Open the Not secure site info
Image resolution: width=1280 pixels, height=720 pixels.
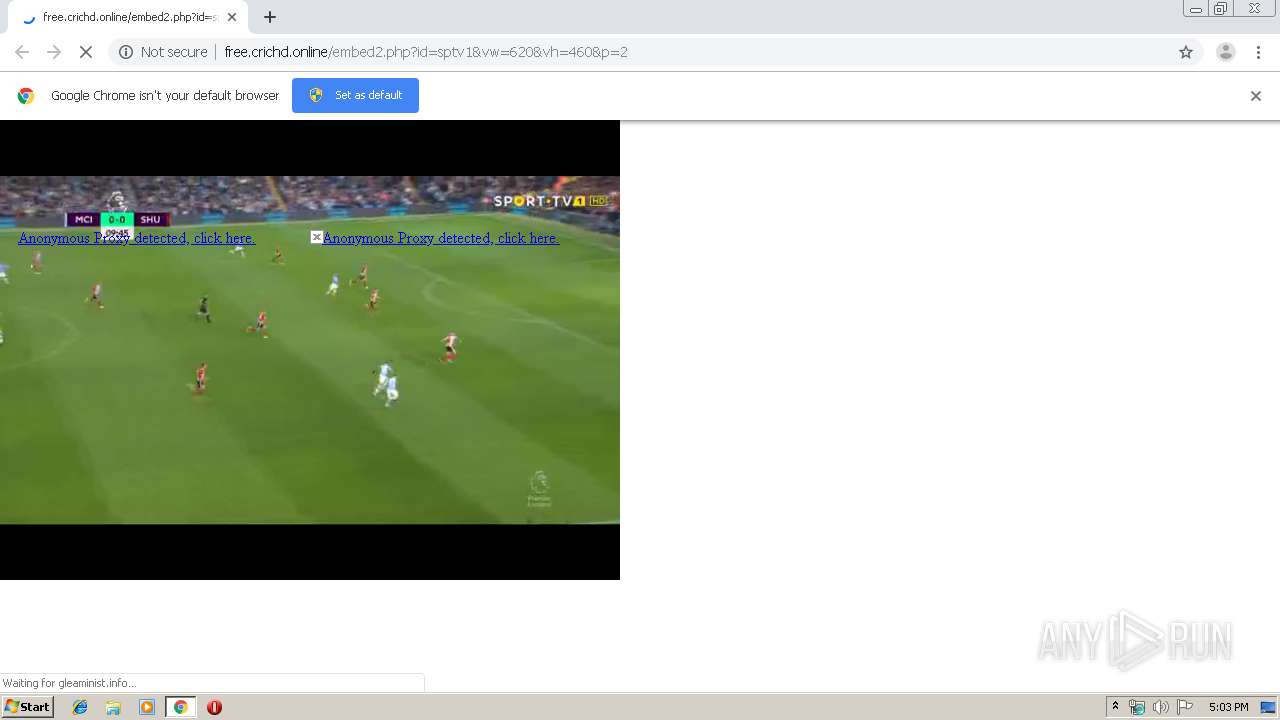pyautogui.click(x=163, y=52)
